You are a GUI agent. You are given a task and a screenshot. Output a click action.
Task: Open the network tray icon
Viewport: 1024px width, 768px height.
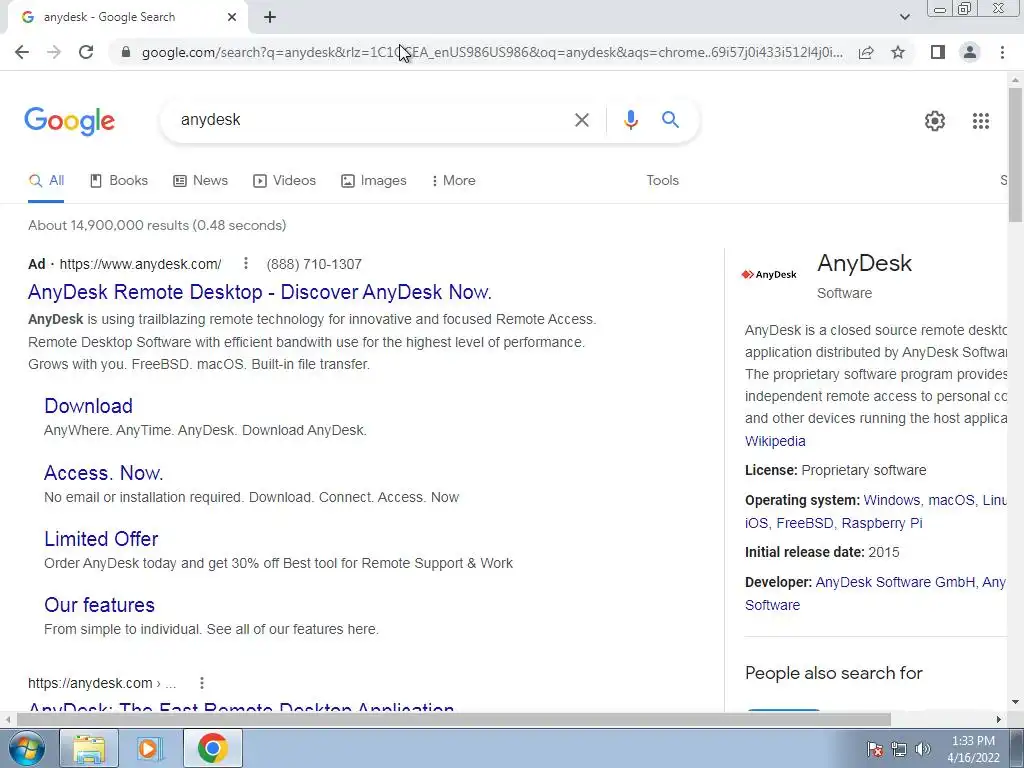899,749
